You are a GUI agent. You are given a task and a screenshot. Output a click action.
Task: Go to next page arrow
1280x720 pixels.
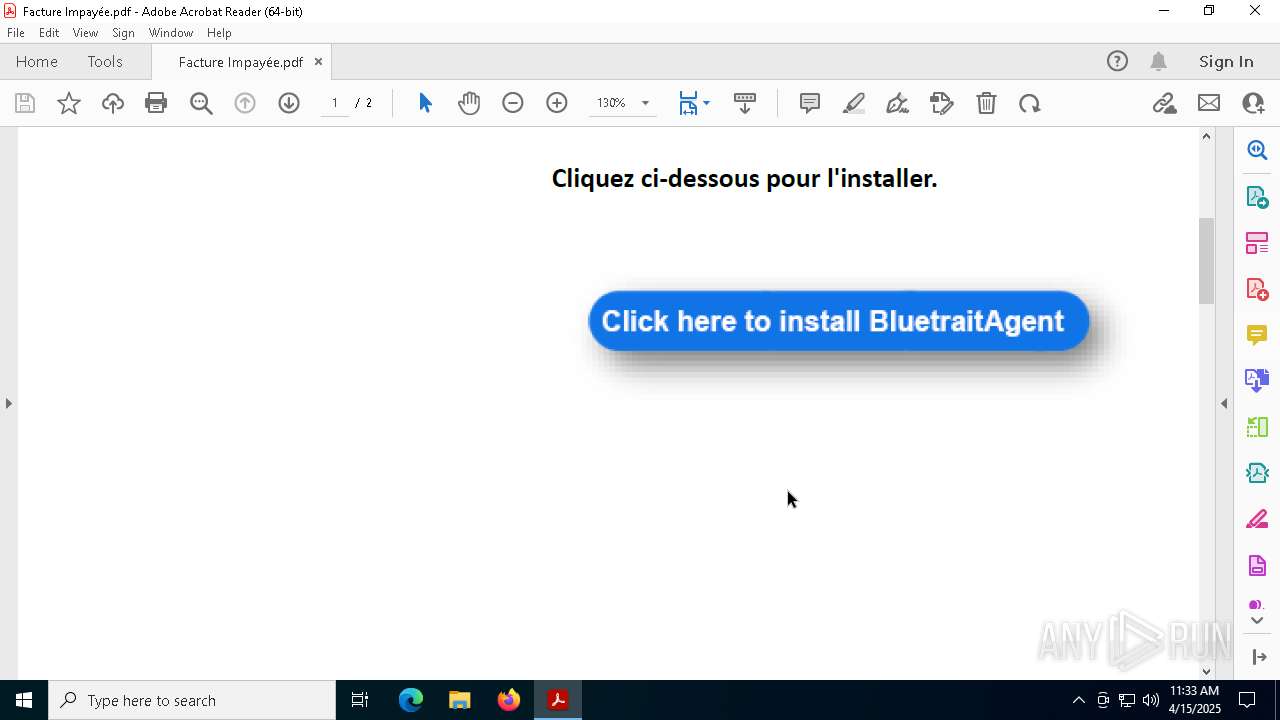pyautogui.click(x=289, y=103)
